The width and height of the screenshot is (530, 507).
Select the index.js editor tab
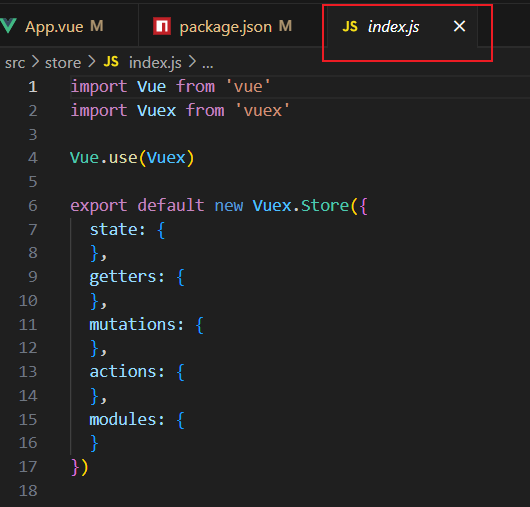point(401,26)
